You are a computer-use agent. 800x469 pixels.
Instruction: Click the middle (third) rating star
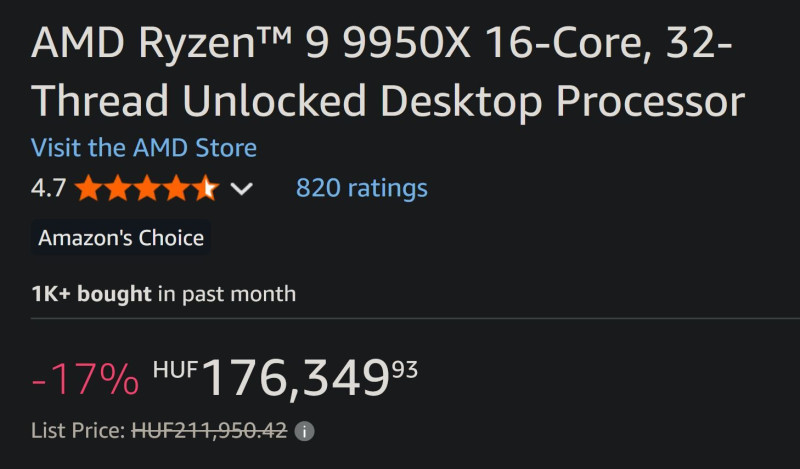(x=147, y=188)
